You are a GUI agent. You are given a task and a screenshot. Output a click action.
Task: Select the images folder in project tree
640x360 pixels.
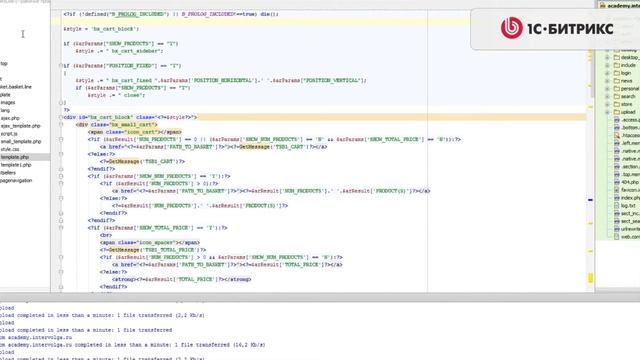(8, 102)
